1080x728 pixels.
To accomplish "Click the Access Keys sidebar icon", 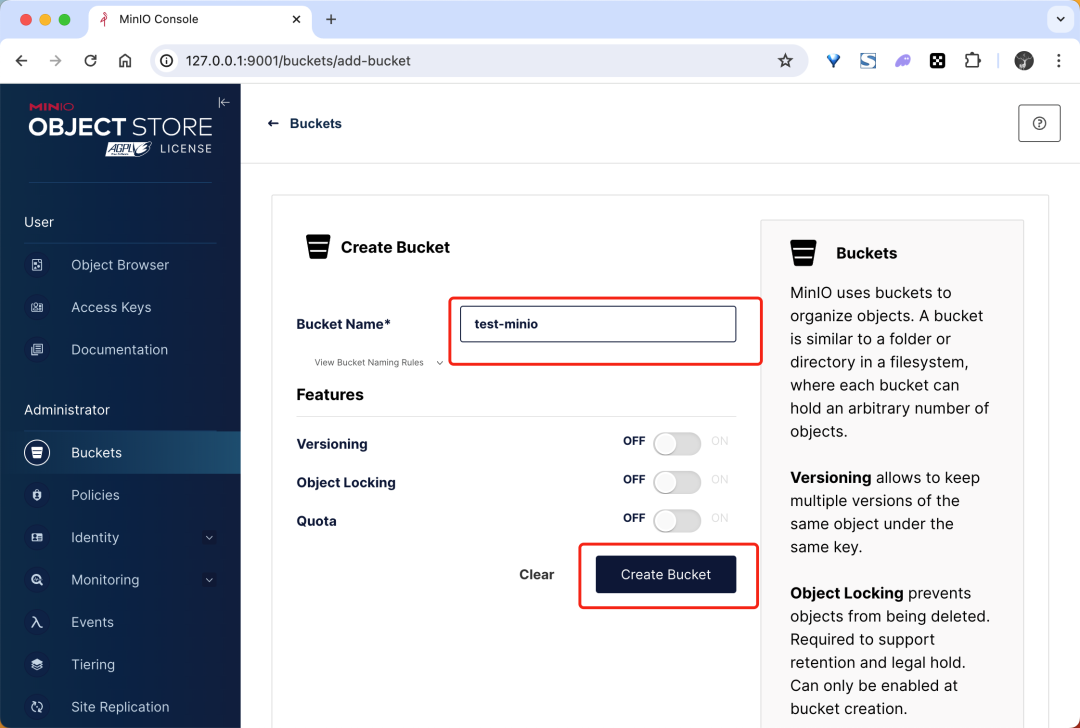I will [x=37, y=307].
